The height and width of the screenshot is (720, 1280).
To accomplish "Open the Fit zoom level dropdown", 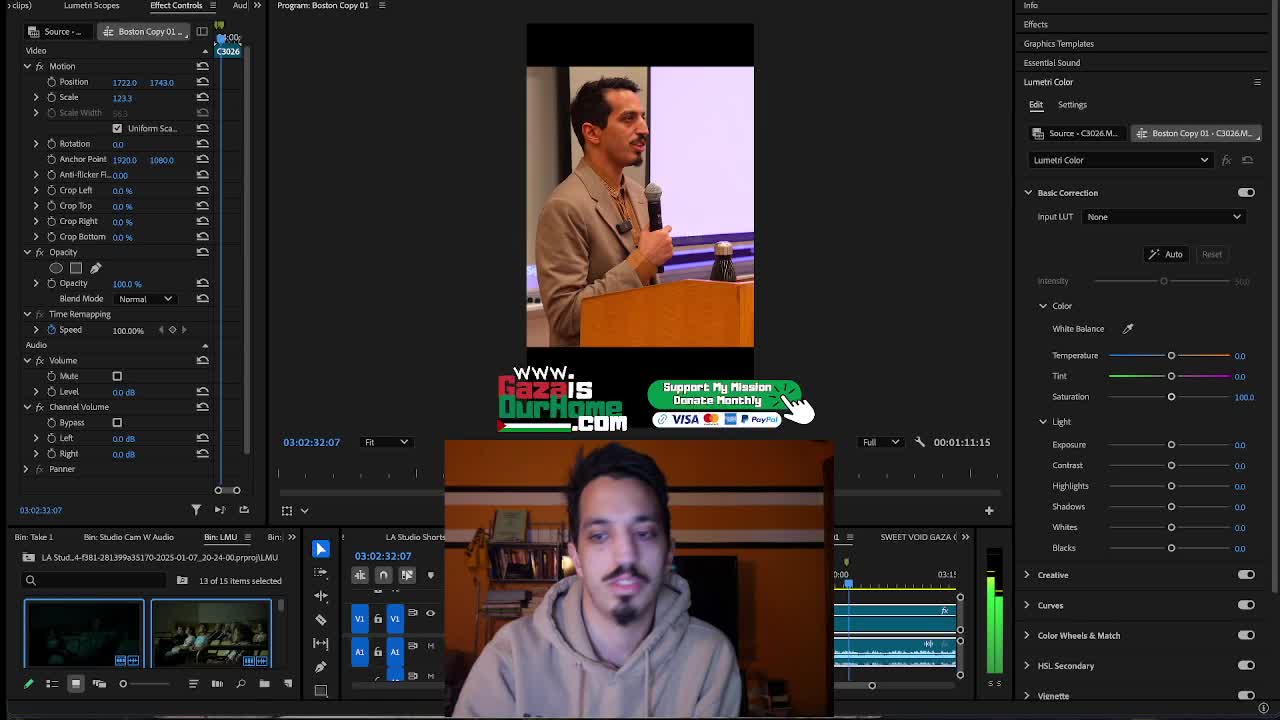I will [x=385, y=442].
